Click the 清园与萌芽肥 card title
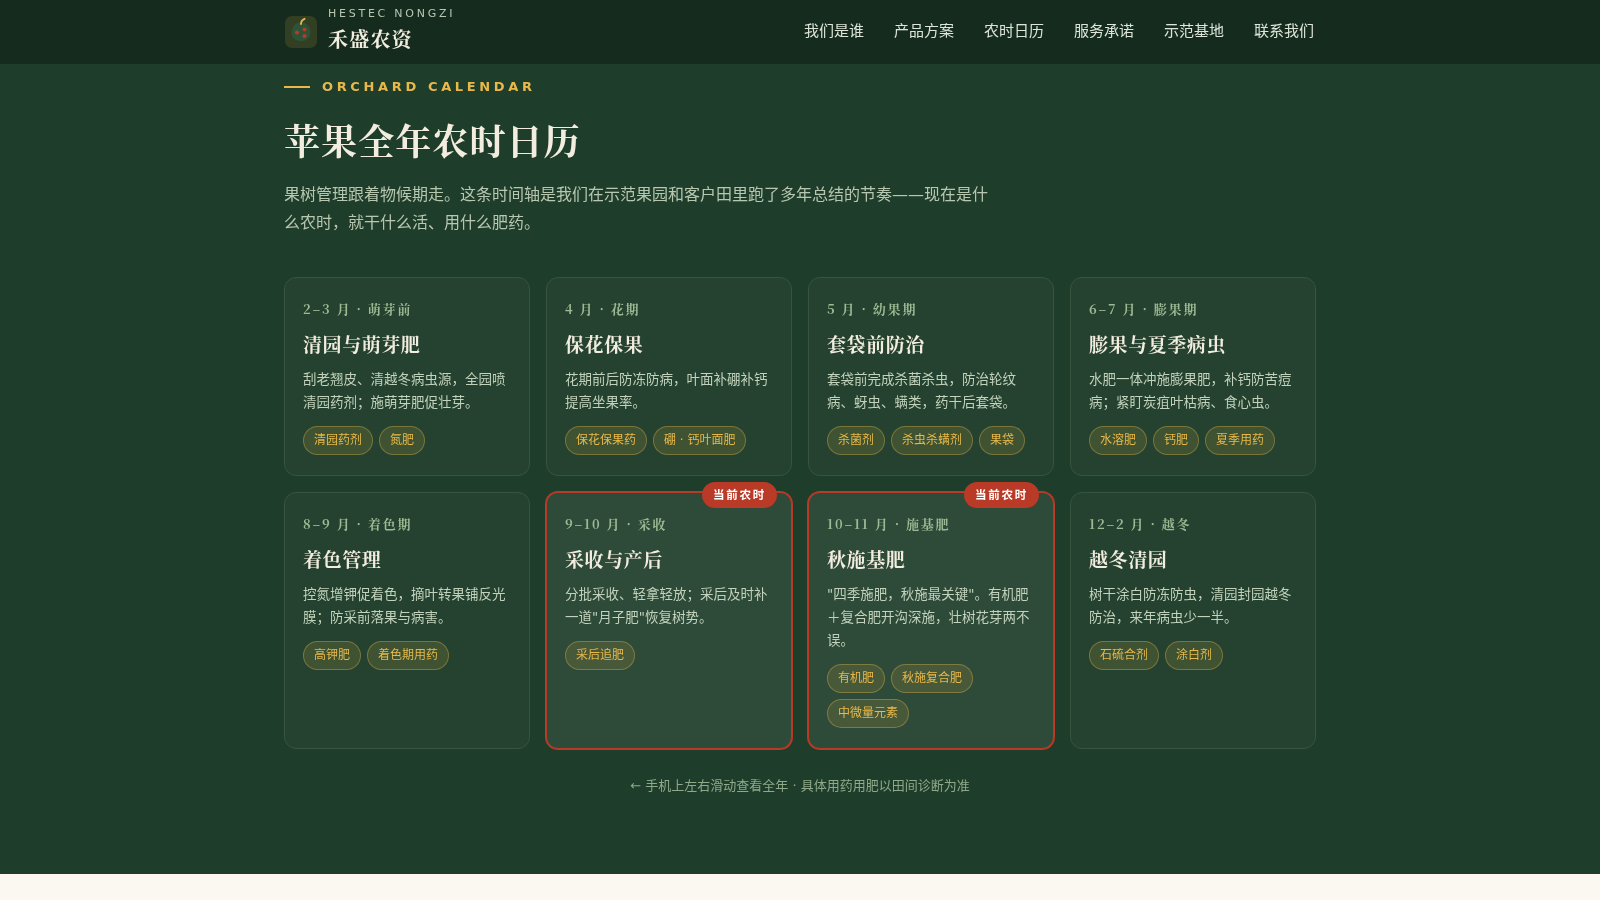Image resolution: width=1600 pixels, height=900 pixels. pos(361,345)
